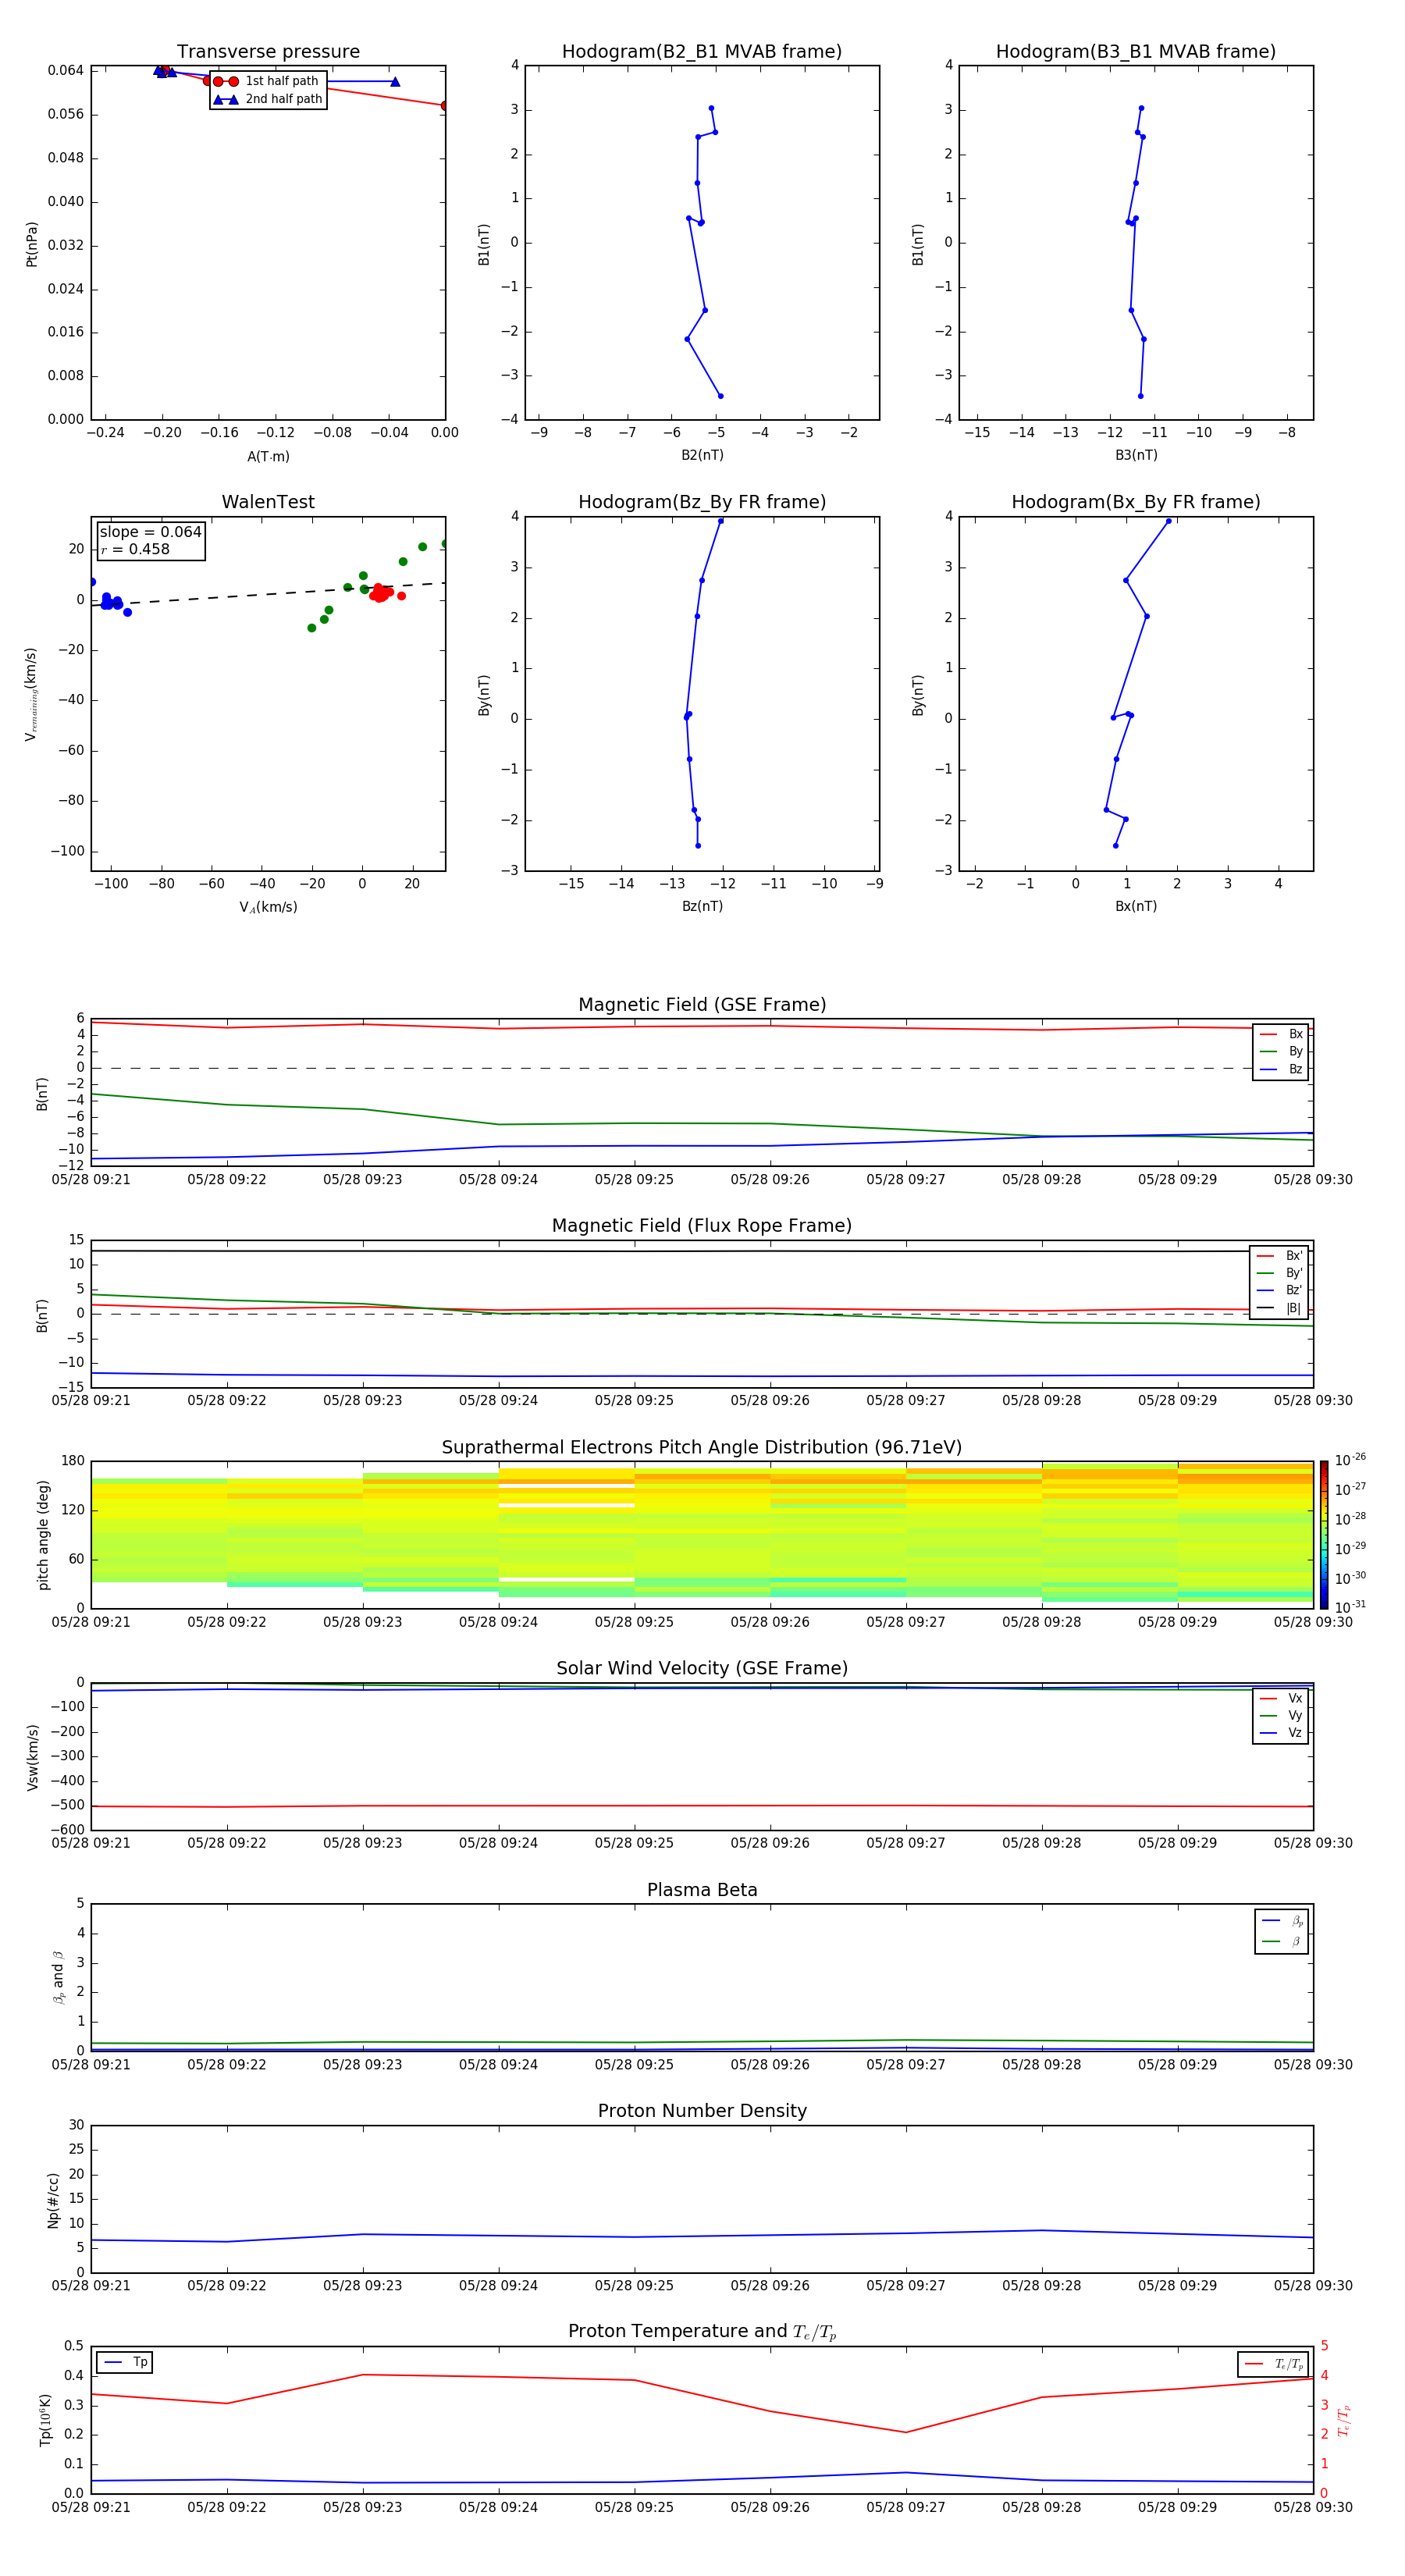The height and width of the screenshot is (2576, 1405).
Task: Select the 'Hodogram(Bz_By FR frame)' title
Action: pyautogui.click(x=702, y=502)
